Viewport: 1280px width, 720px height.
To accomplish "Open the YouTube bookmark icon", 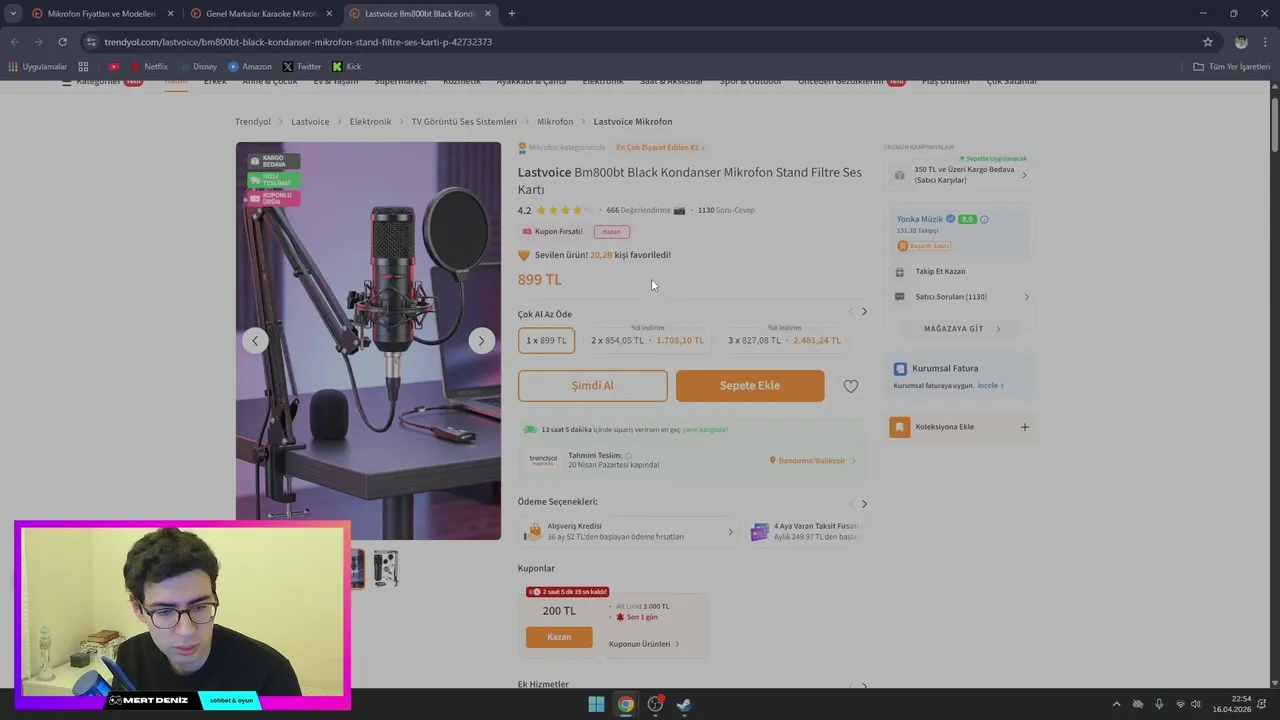I will 113,66.
